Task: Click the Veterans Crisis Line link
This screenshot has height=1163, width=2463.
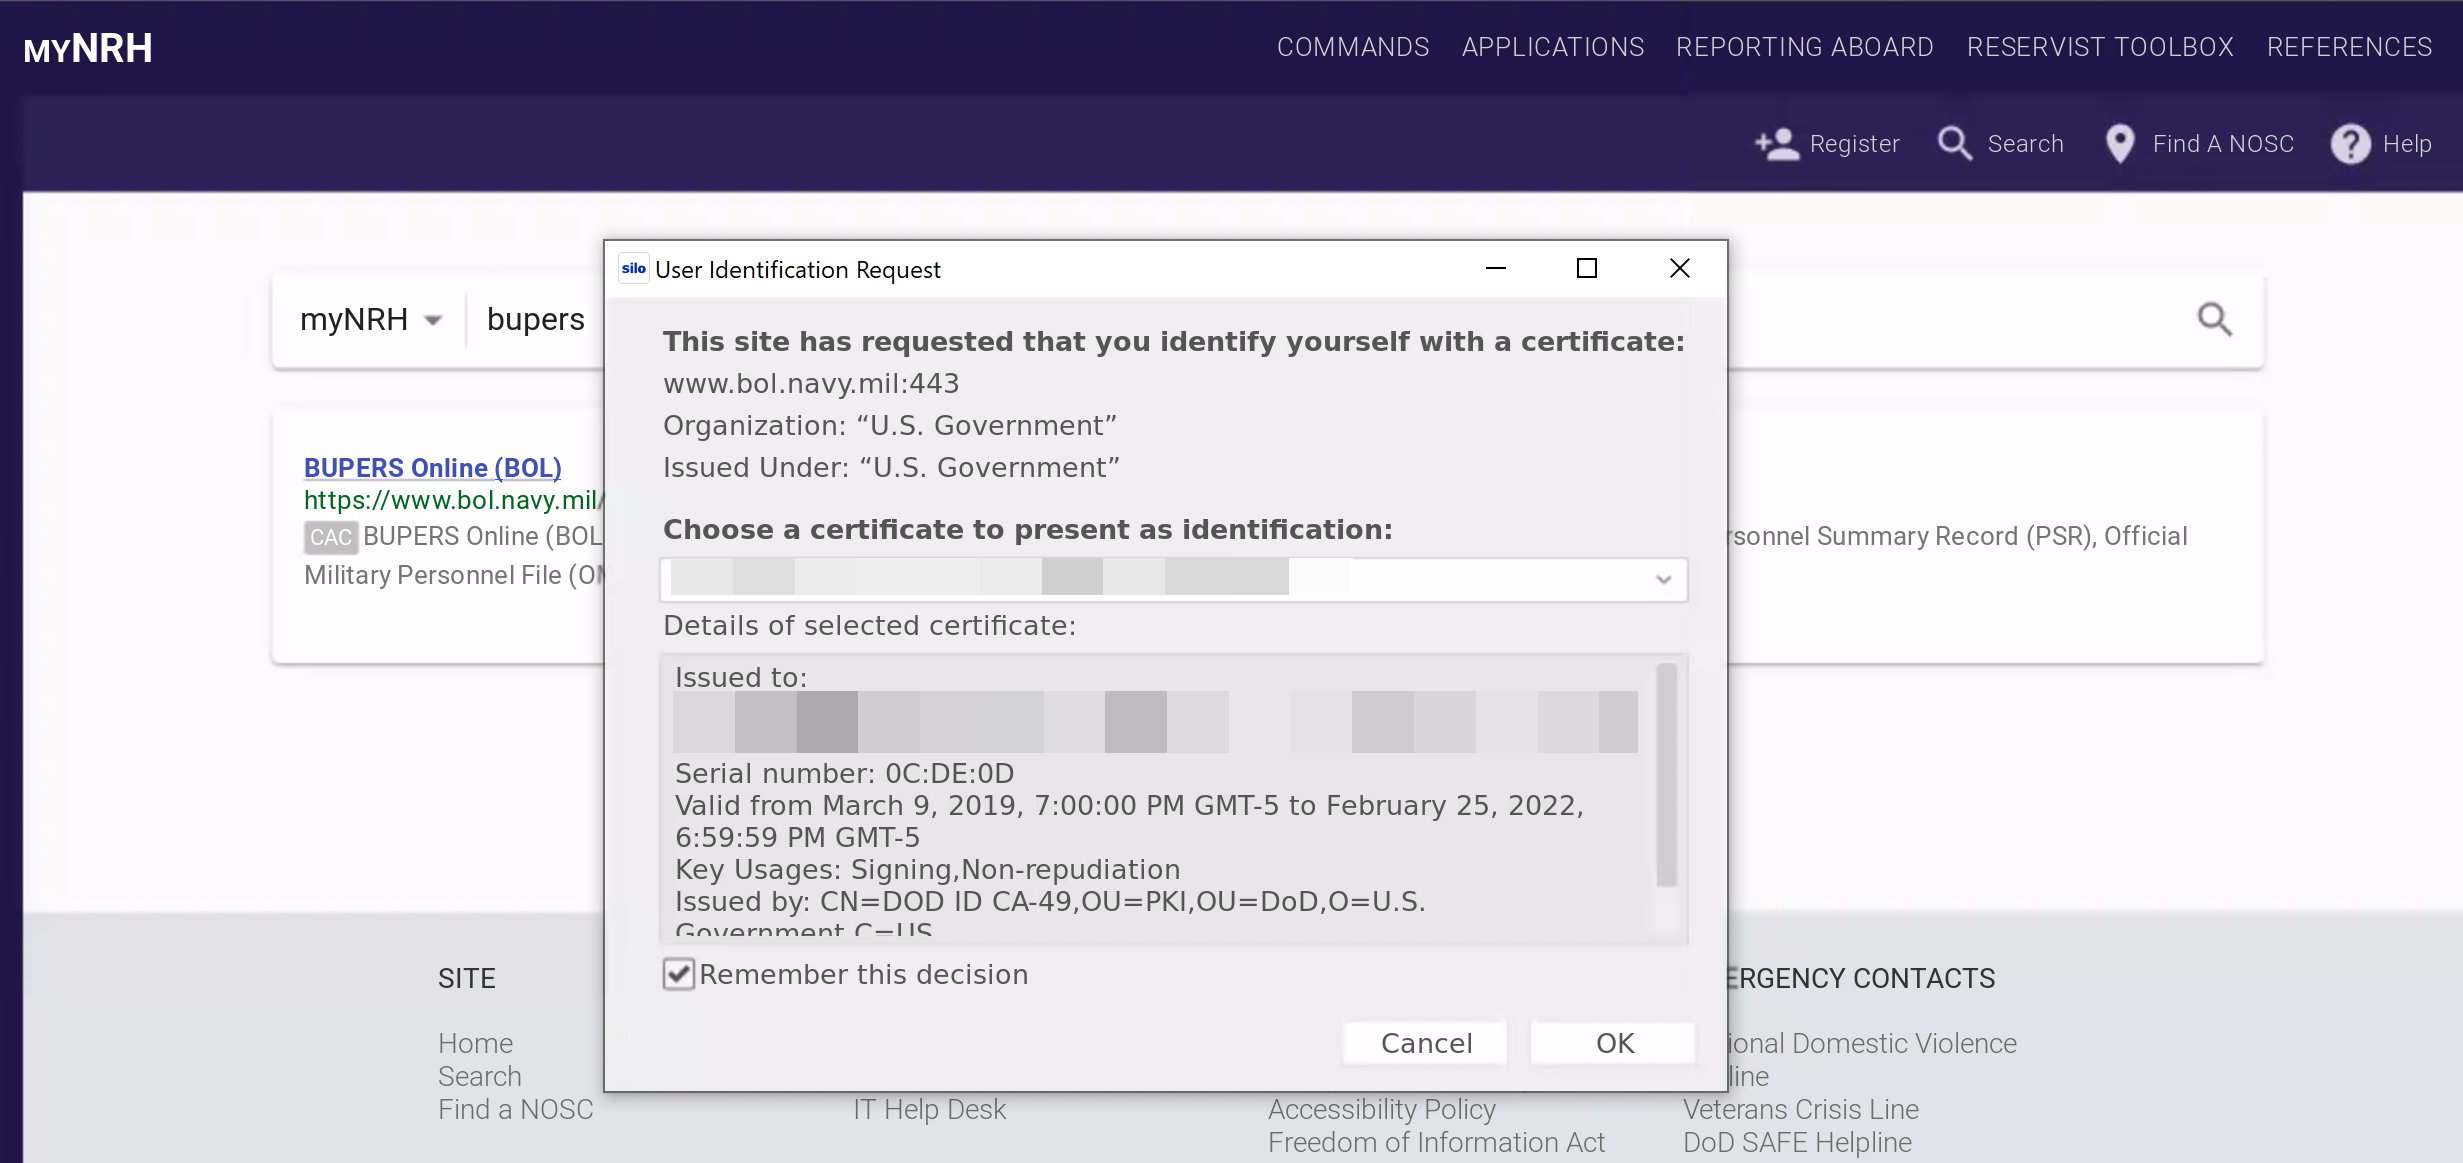Action: pos(1801,1109)
